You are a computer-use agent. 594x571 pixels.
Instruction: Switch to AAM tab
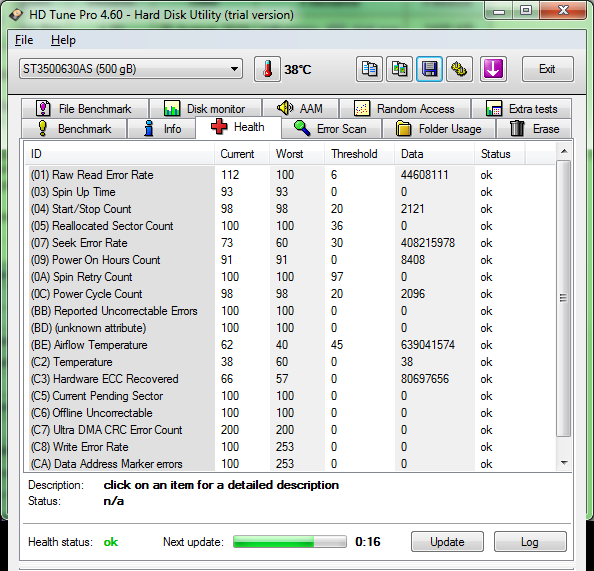click(x=300, y=108)
